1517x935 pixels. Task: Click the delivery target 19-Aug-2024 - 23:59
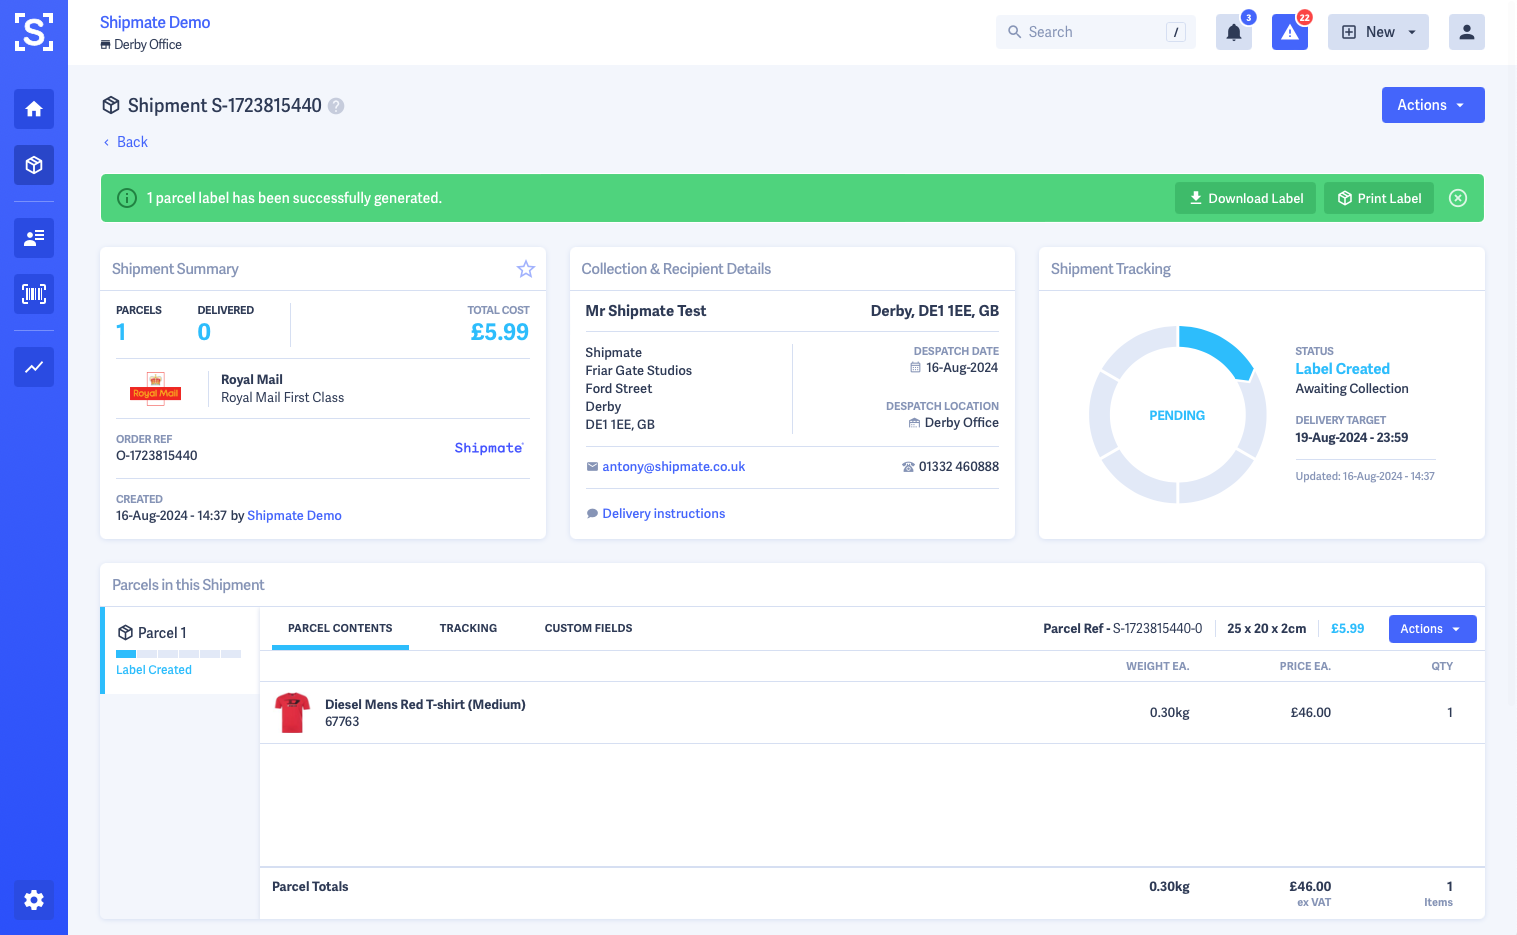pos(1351,438)
